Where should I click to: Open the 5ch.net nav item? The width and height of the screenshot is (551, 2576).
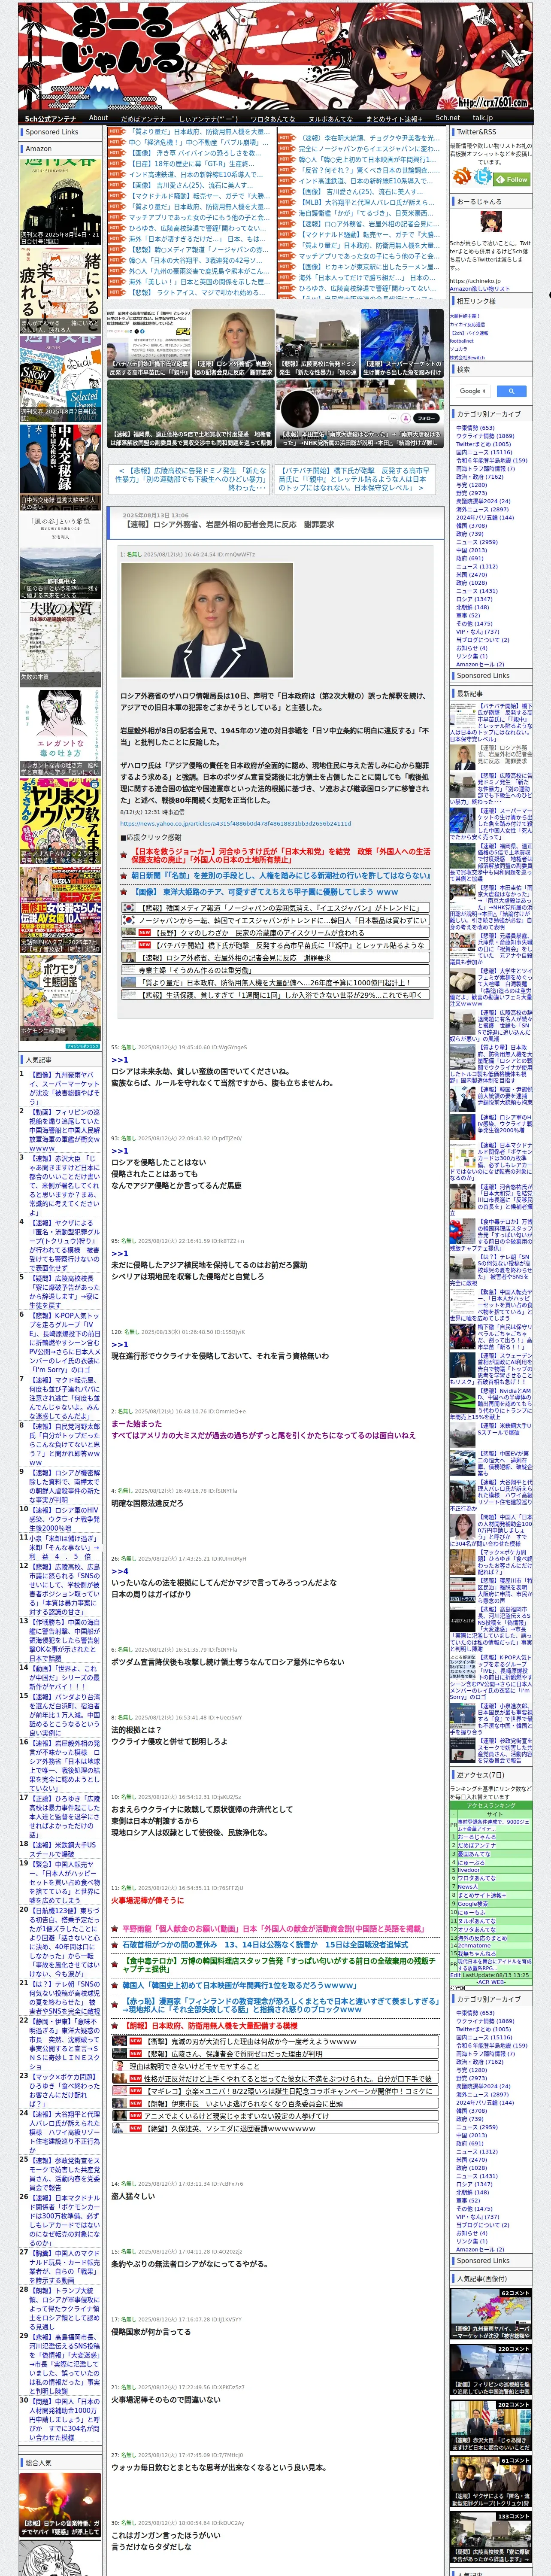(x=447, y=118)
